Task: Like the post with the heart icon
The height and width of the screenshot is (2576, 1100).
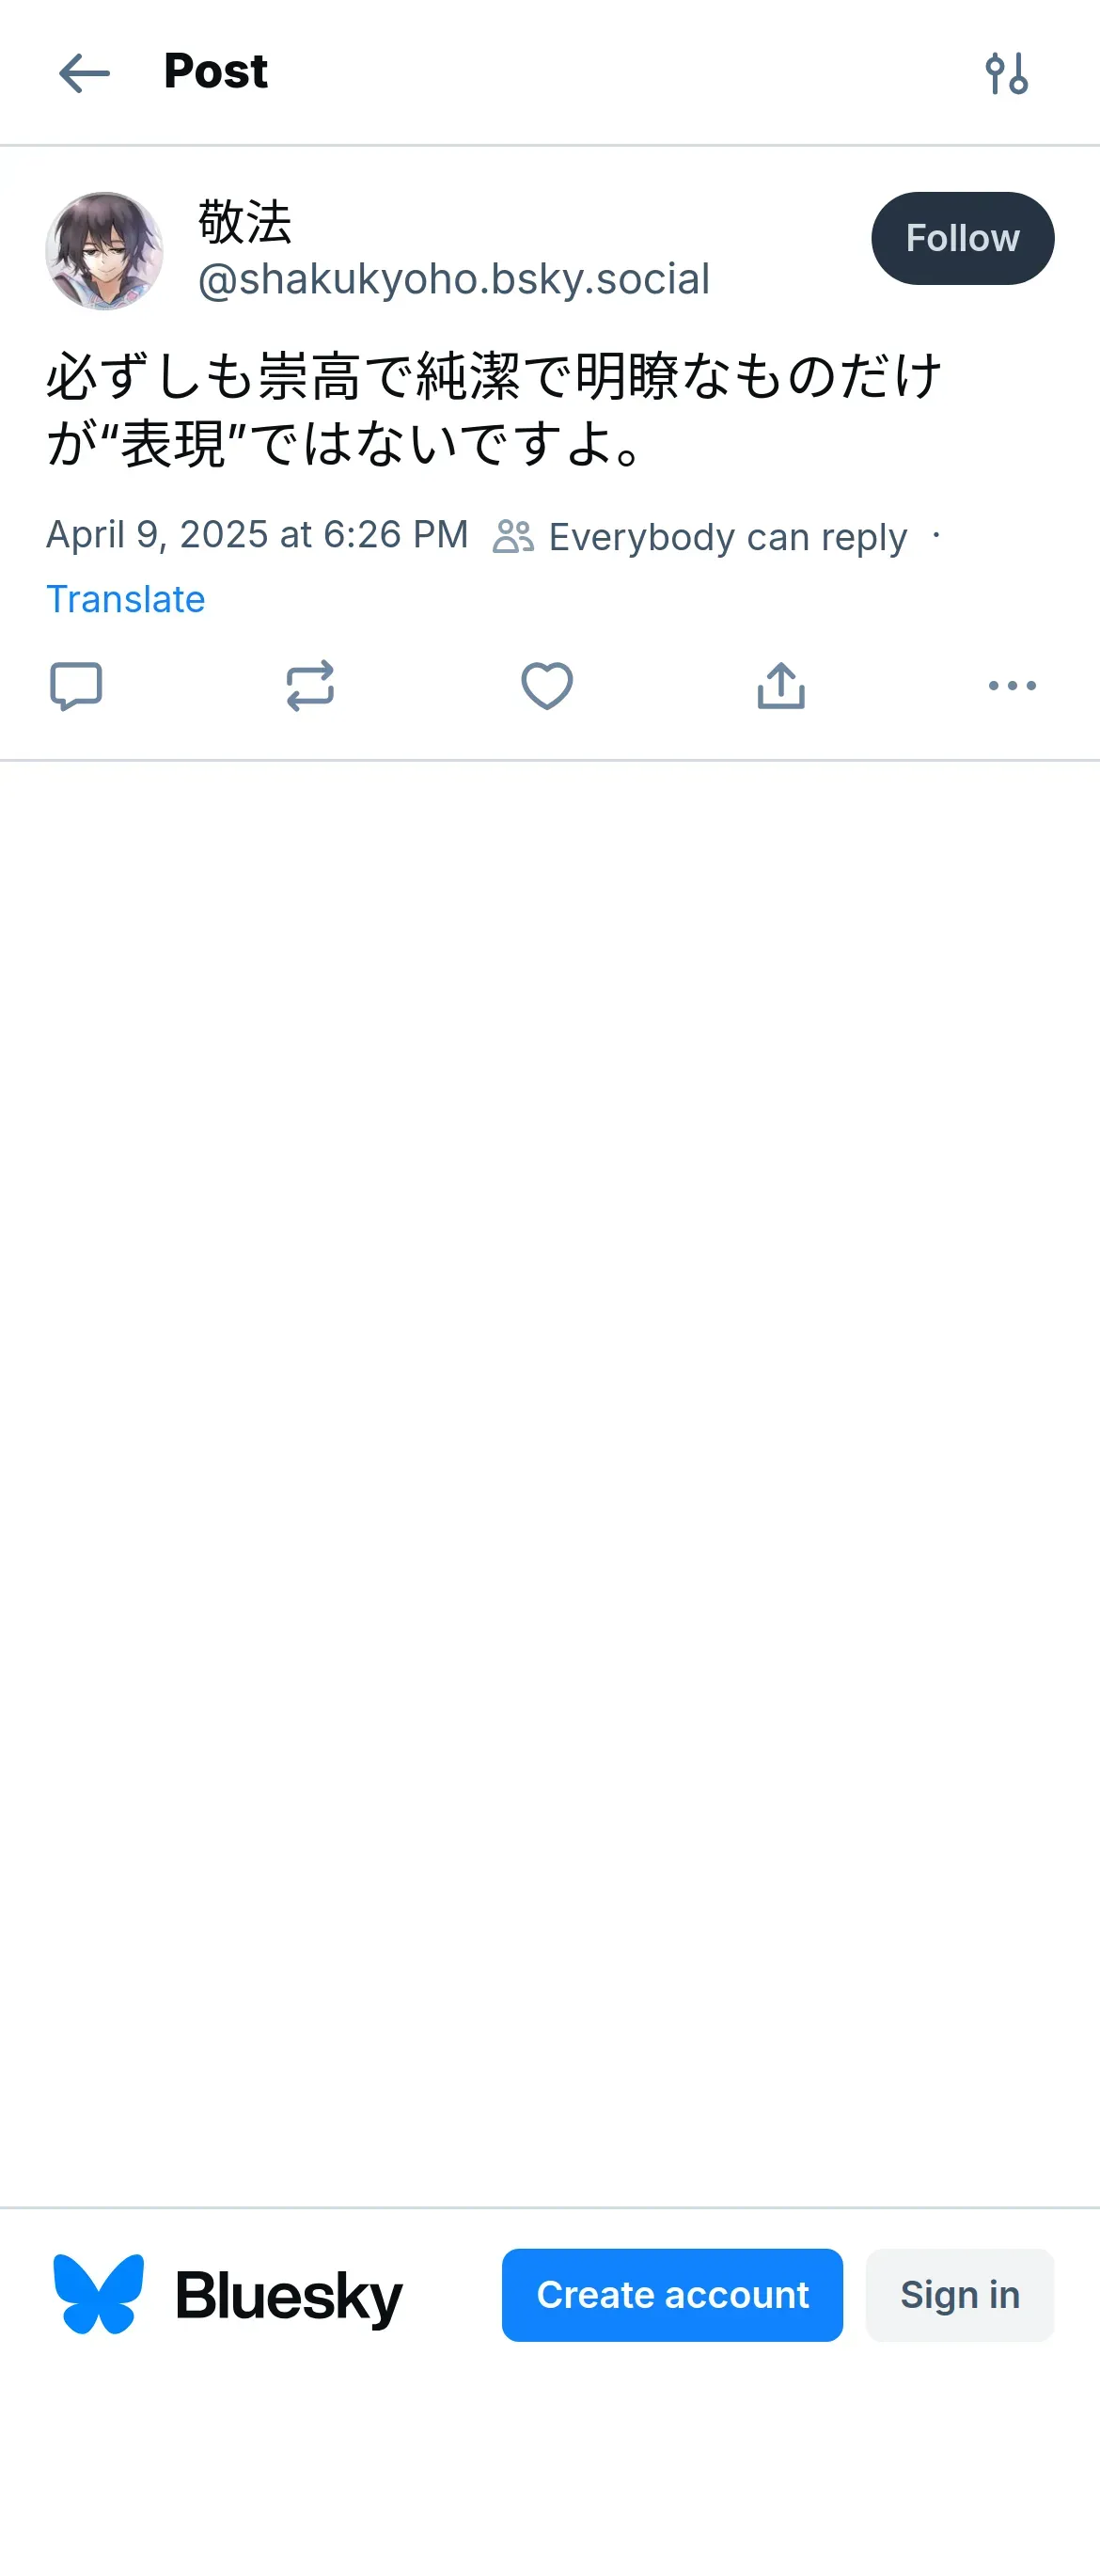Action: click(547, 686)
